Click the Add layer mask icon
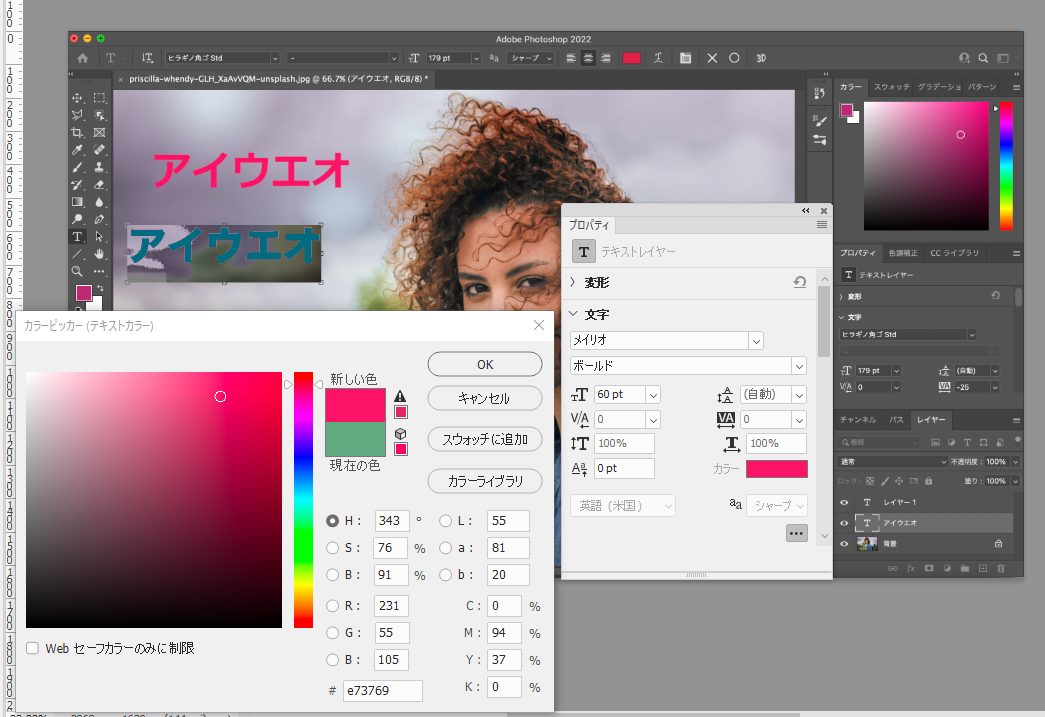 pyautogui.click(x=929, y=568)
